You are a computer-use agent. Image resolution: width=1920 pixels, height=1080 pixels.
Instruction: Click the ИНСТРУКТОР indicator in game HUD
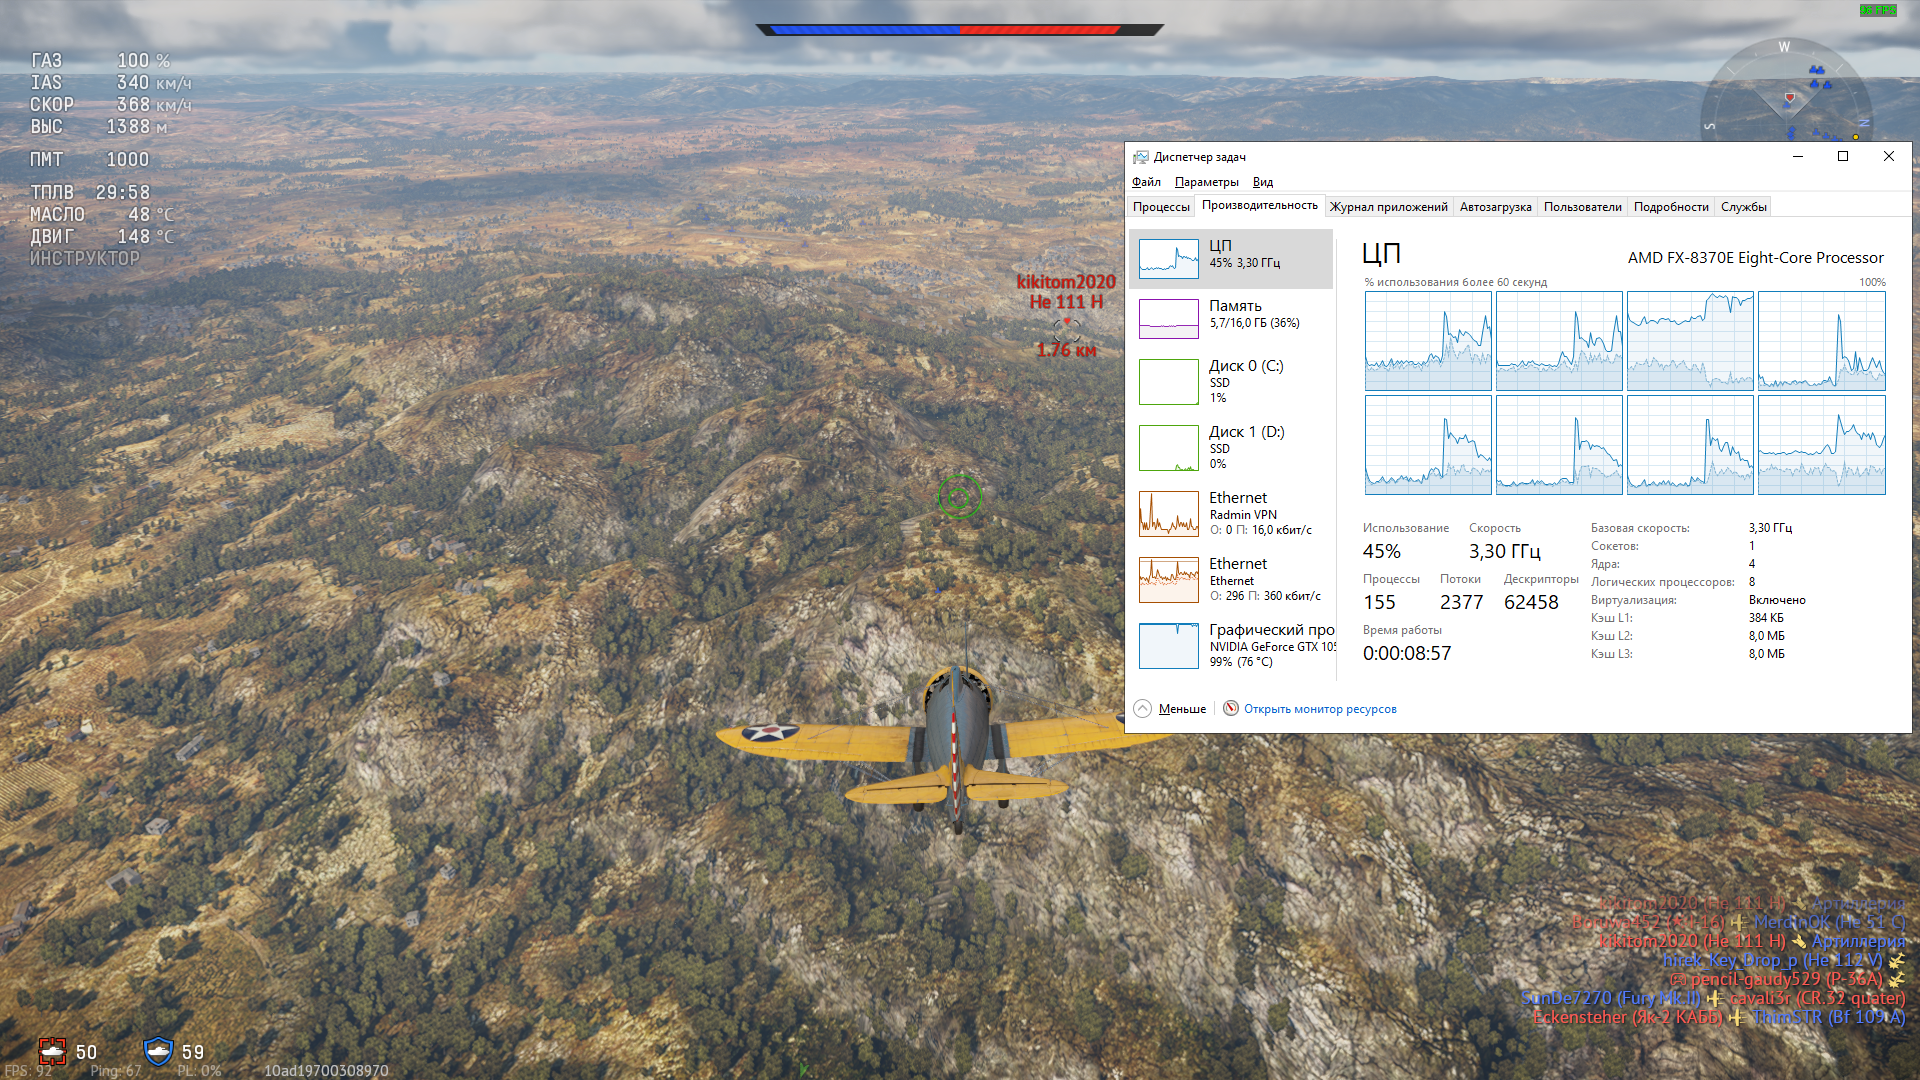pos(85,258)
